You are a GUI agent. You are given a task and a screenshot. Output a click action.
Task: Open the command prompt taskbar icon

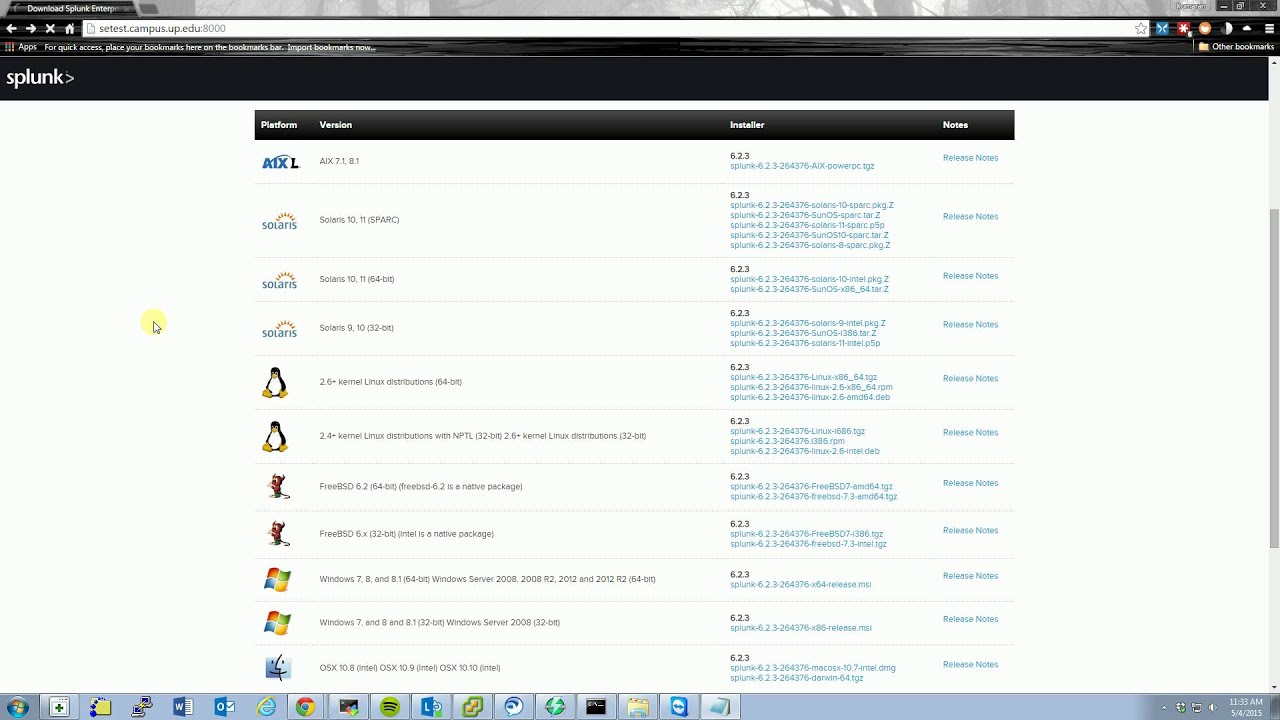click(596, 707)
